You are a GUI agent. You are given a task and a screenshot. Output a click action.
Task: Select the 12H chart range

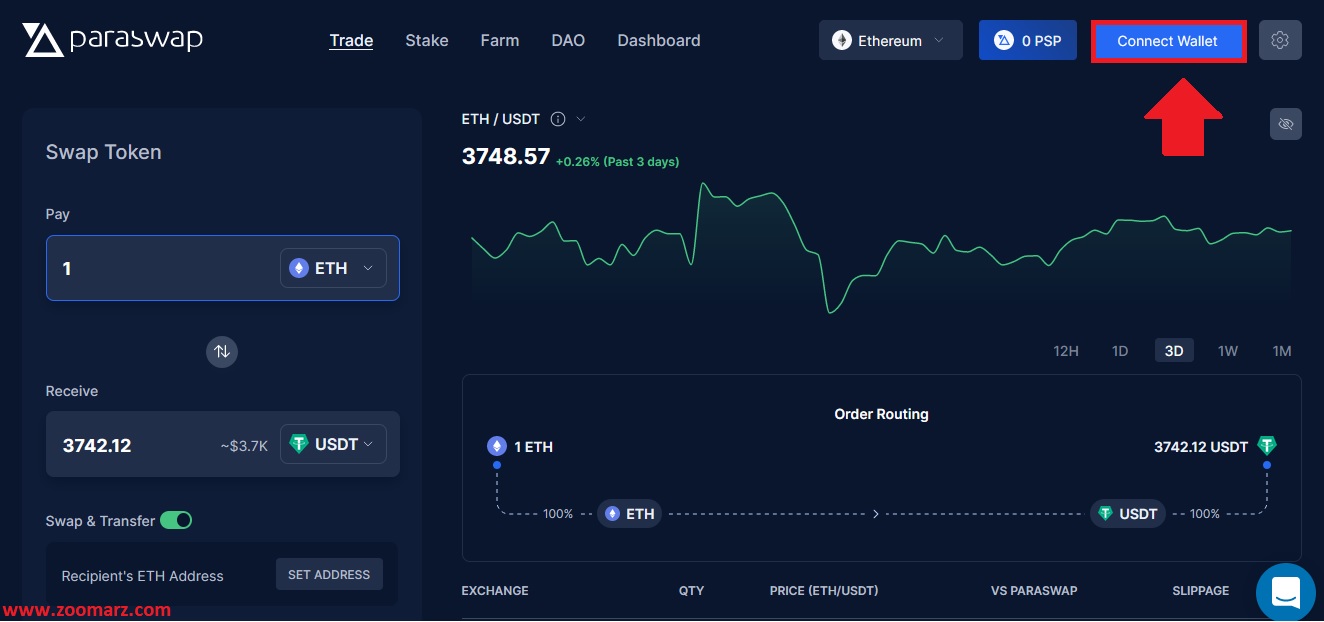(1066, 351)
